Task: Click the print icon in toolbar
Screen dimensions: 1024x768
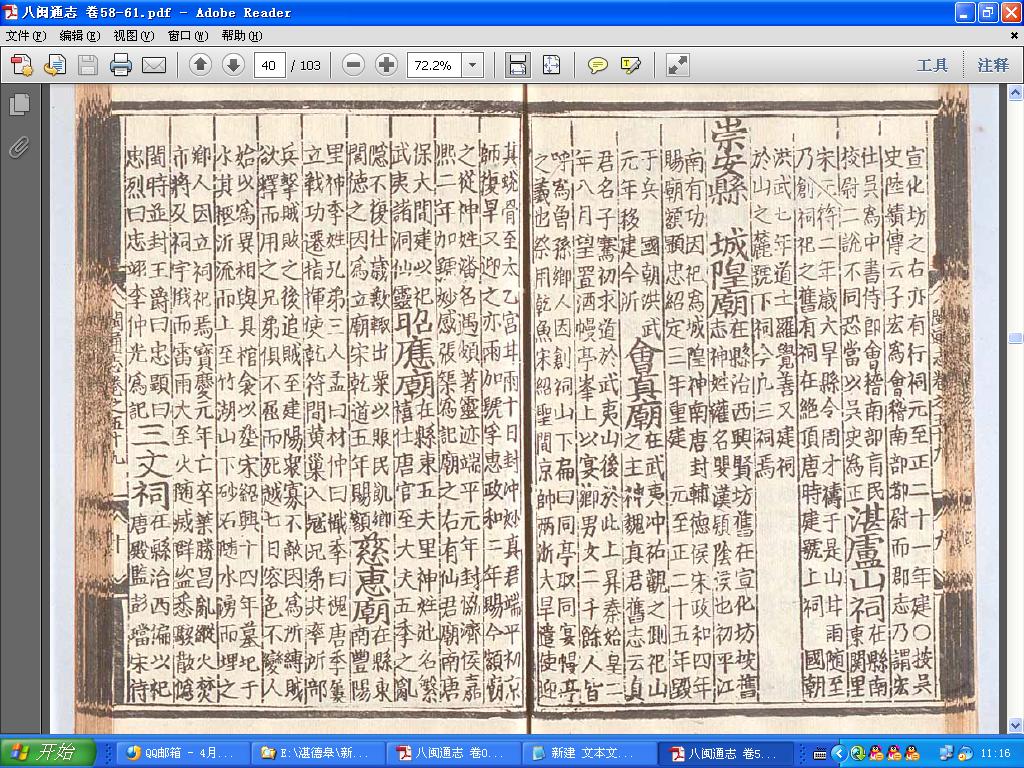Action: click(121, 65)
